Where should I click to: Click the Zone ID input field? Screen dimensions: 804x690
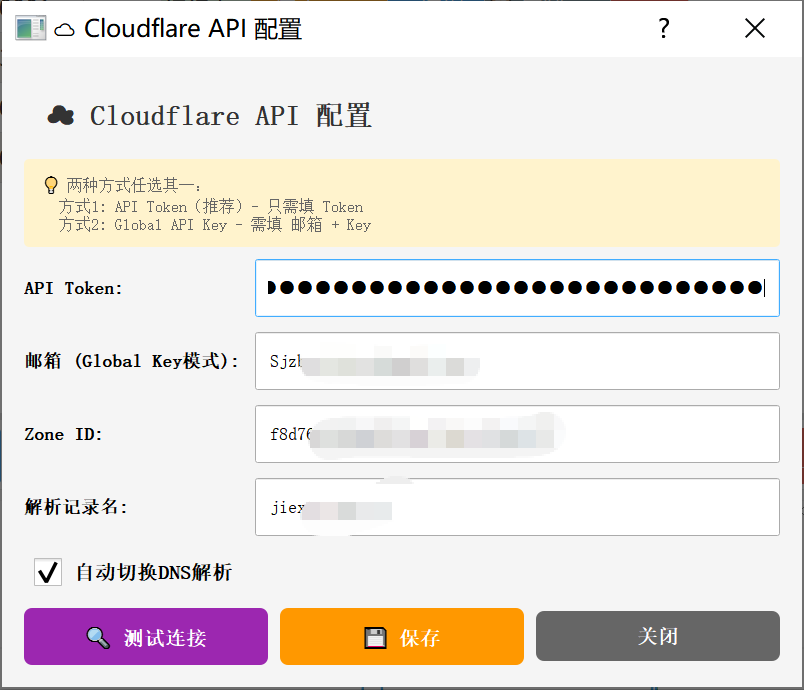[x=517, y=434]
